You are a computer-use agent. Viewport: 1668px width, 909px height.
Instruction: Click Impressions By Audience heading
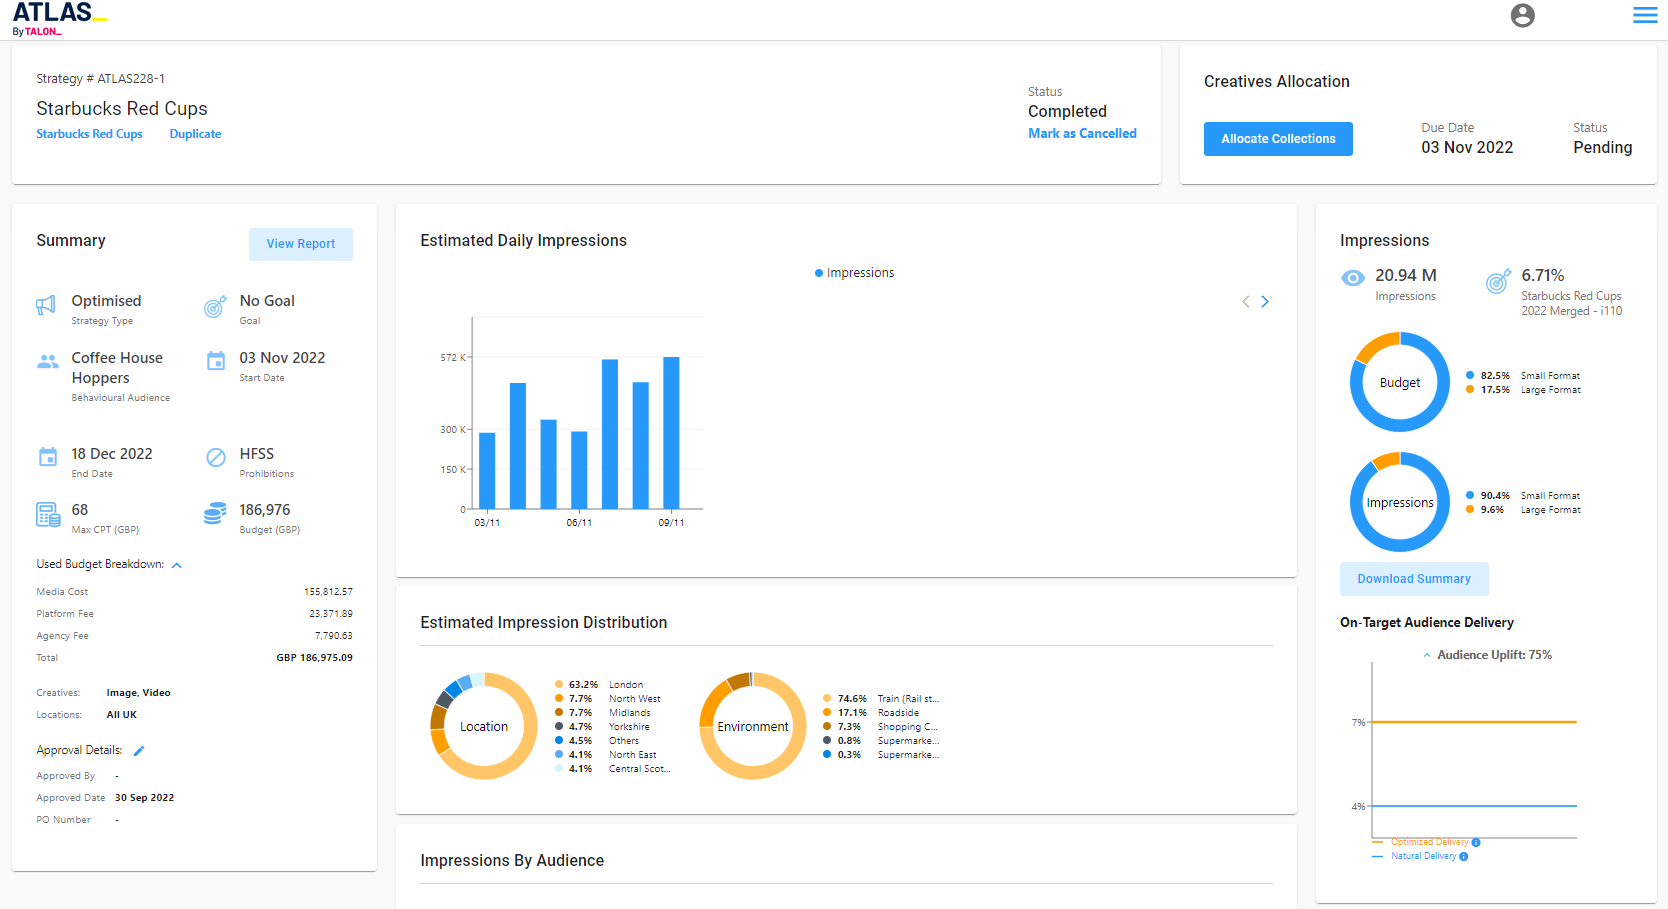coord(512,861)
